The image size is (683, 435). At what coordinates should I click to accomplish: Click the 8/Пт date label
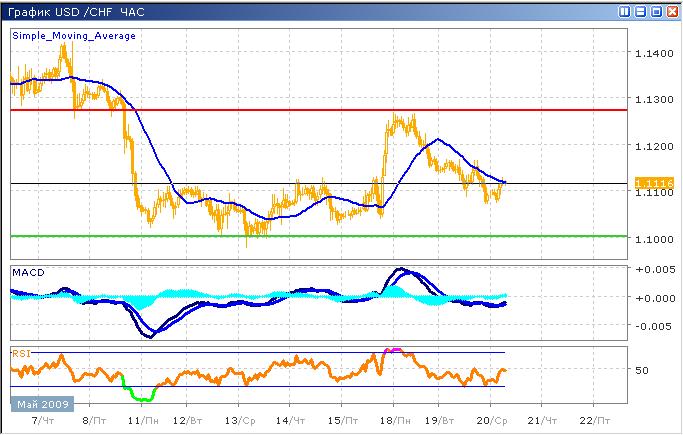(x=94, y=421)
